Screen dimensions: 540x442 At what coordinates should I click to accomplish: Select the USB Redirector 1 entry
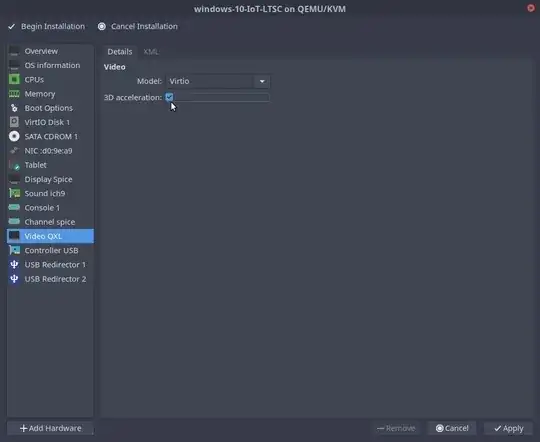[50, 265]
